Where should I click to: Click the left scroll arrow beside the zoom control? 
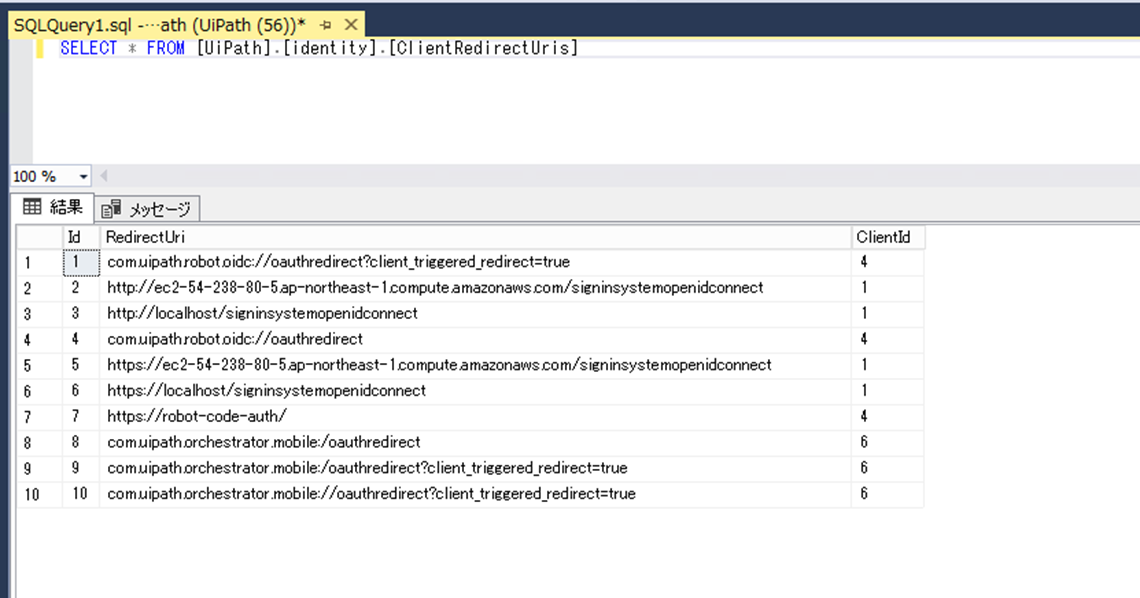(105, 176)
